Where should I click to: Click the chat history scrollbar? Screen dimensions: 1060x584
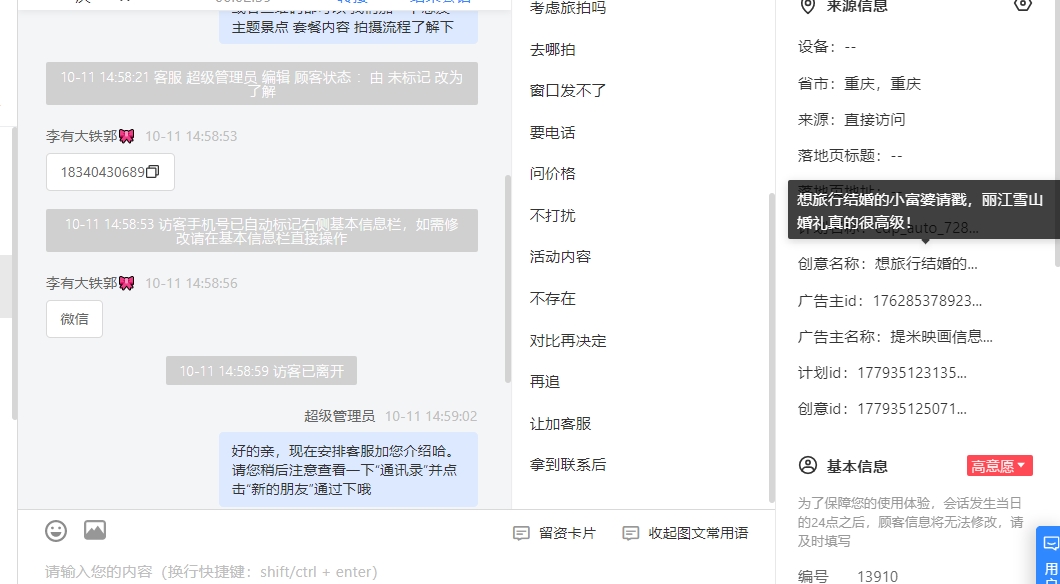[508, 279]
